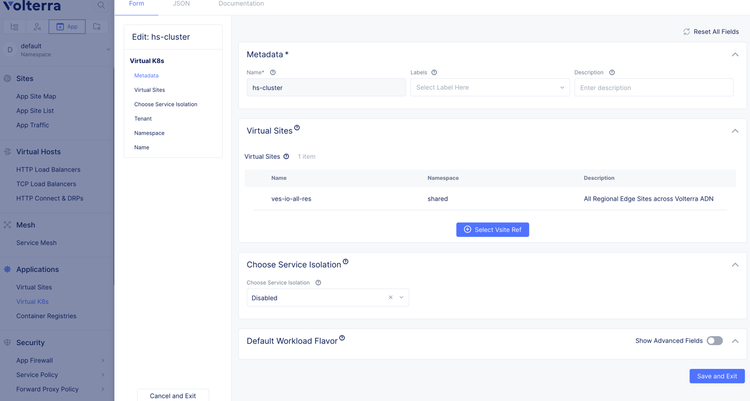This screenshot has height=401, width=750.
Task: Open Service Mesh page
Action: tap(36, 243)
